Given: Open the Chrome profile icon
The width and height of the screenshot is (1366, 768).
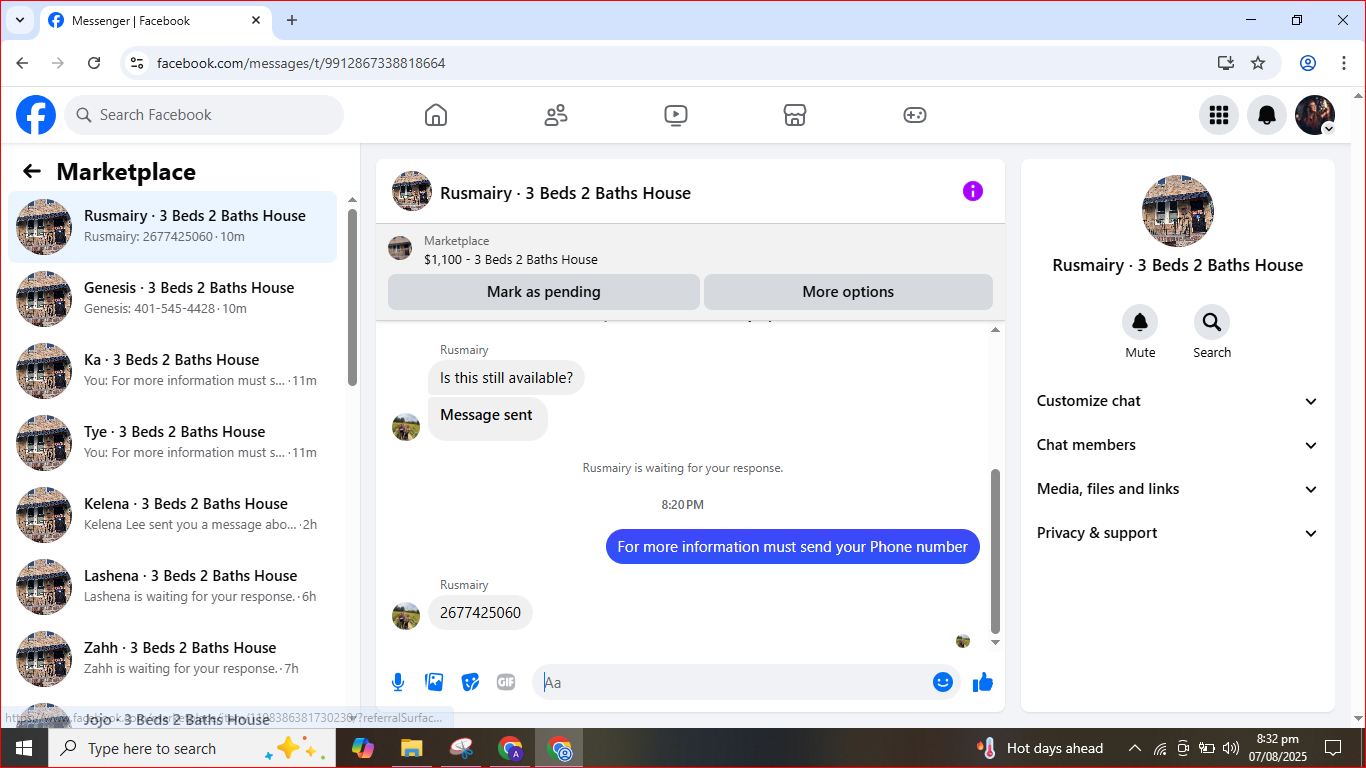Looking at the screenshot, I should (x=1308, y=63).
